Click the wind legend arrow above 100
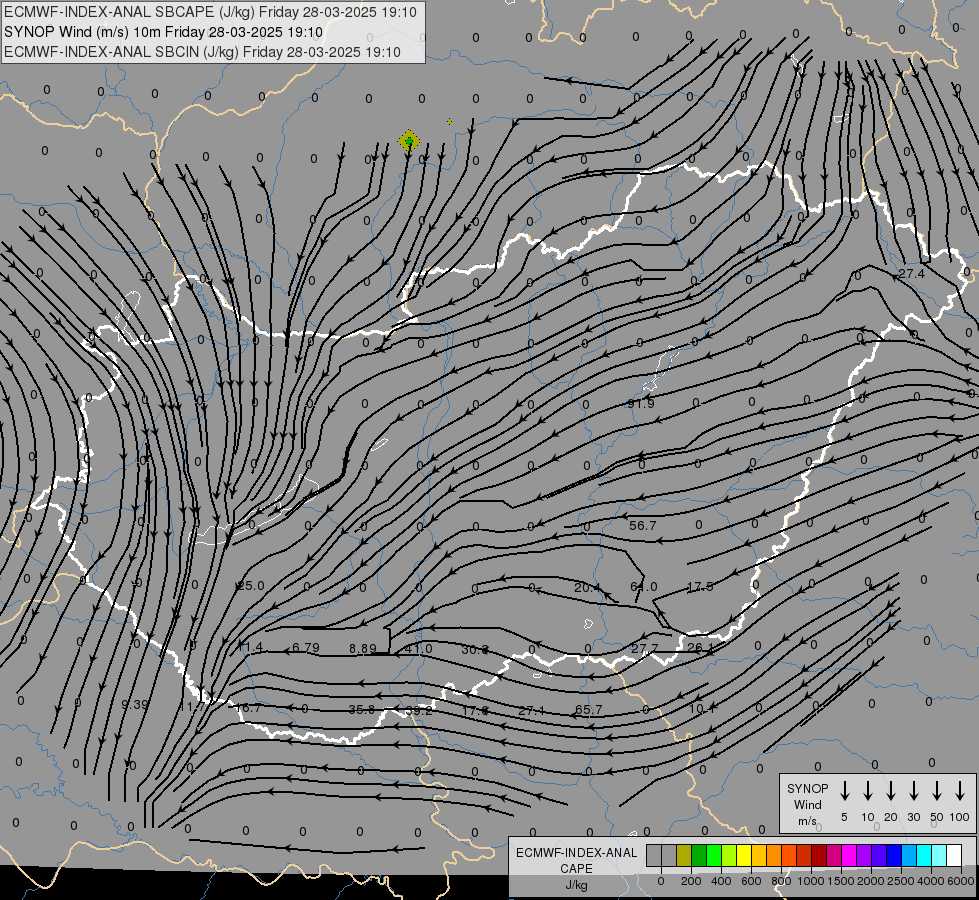Viewport: 979px width, 900px height. [x=960, y=790]
